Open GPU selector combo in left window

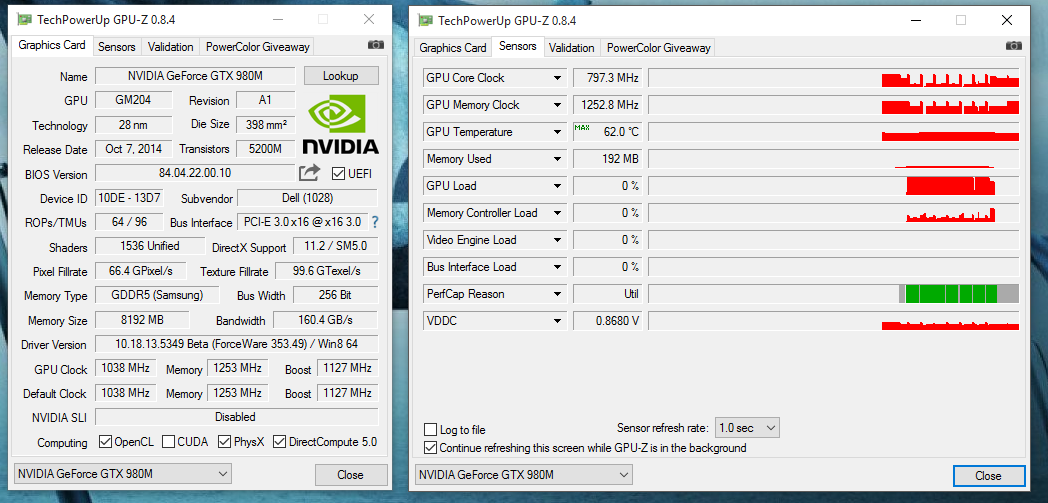[123, 474]
